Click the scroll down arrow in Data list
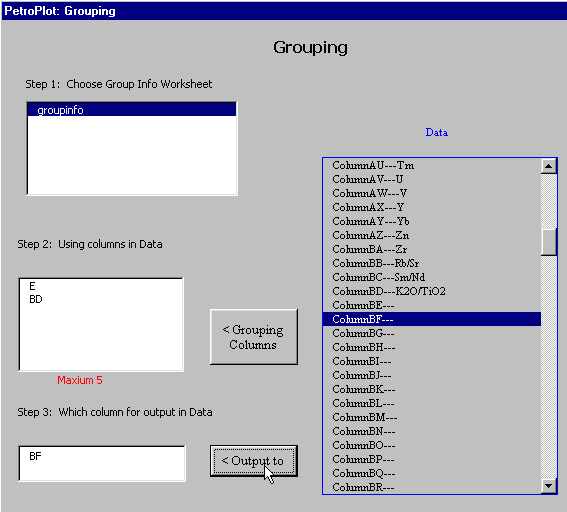Viewport: 567px width, 512px height. 549,486
